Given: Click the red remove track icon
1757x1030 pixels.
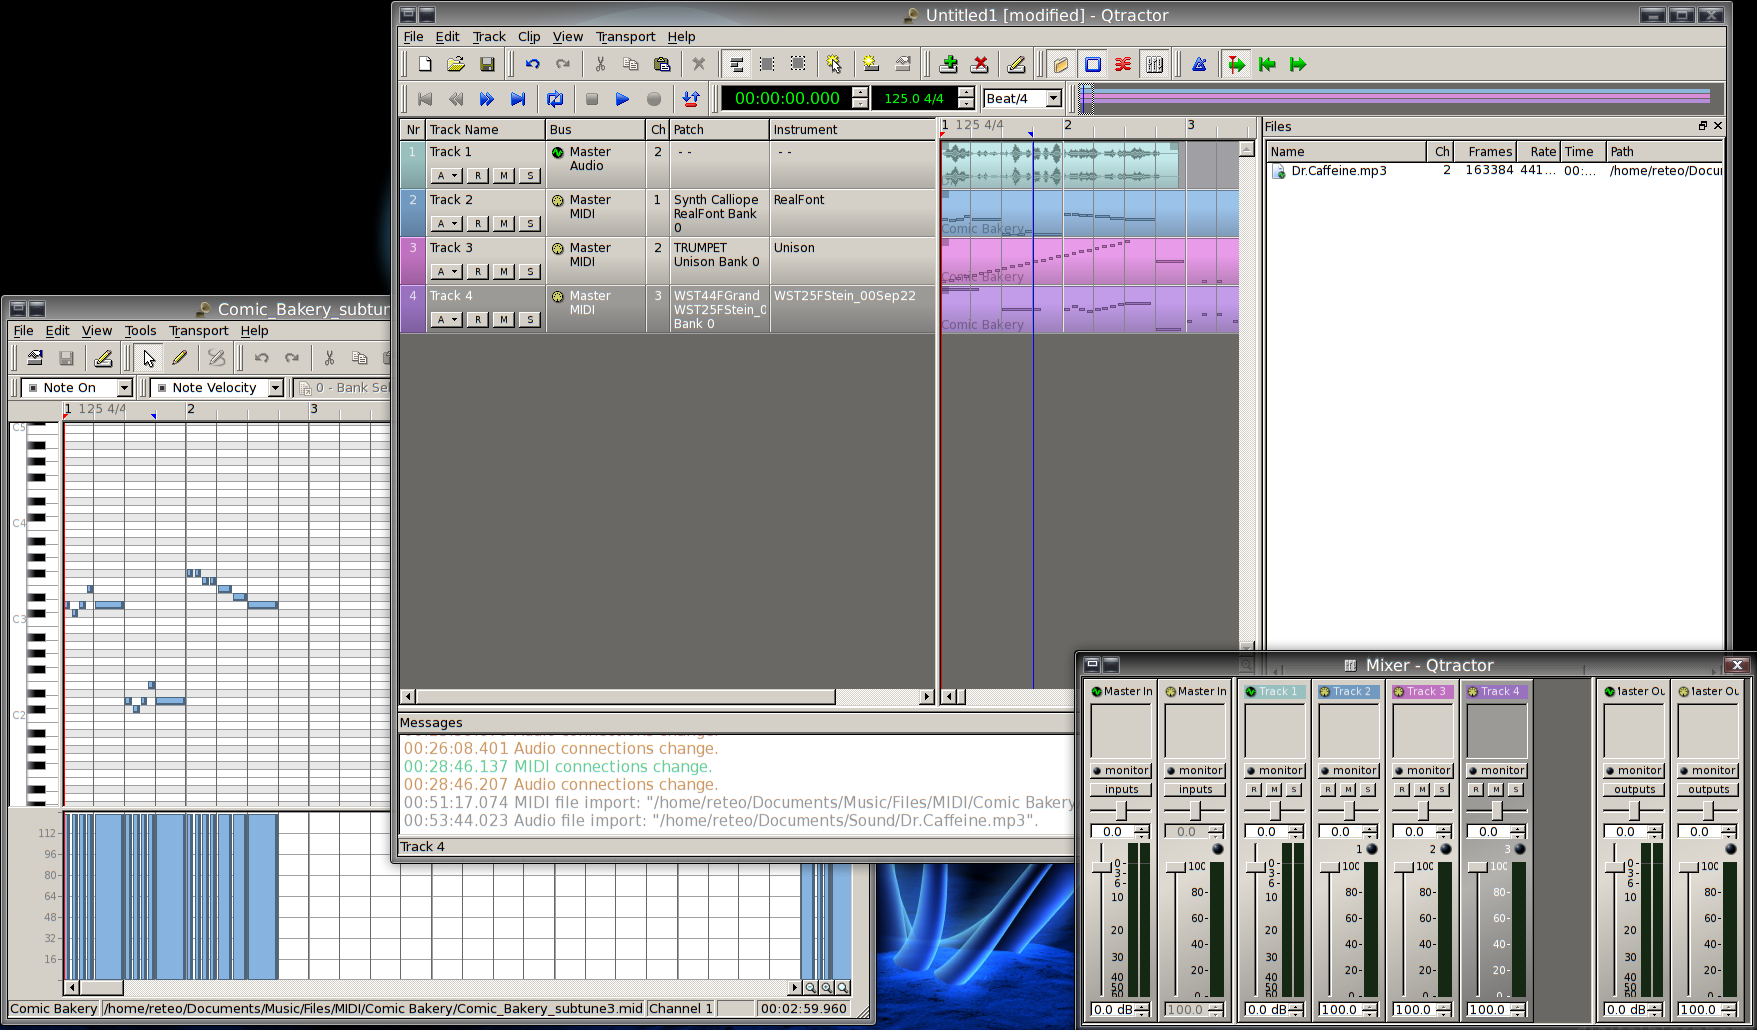Looking at the screenshot, I should [x=980, y=64].
